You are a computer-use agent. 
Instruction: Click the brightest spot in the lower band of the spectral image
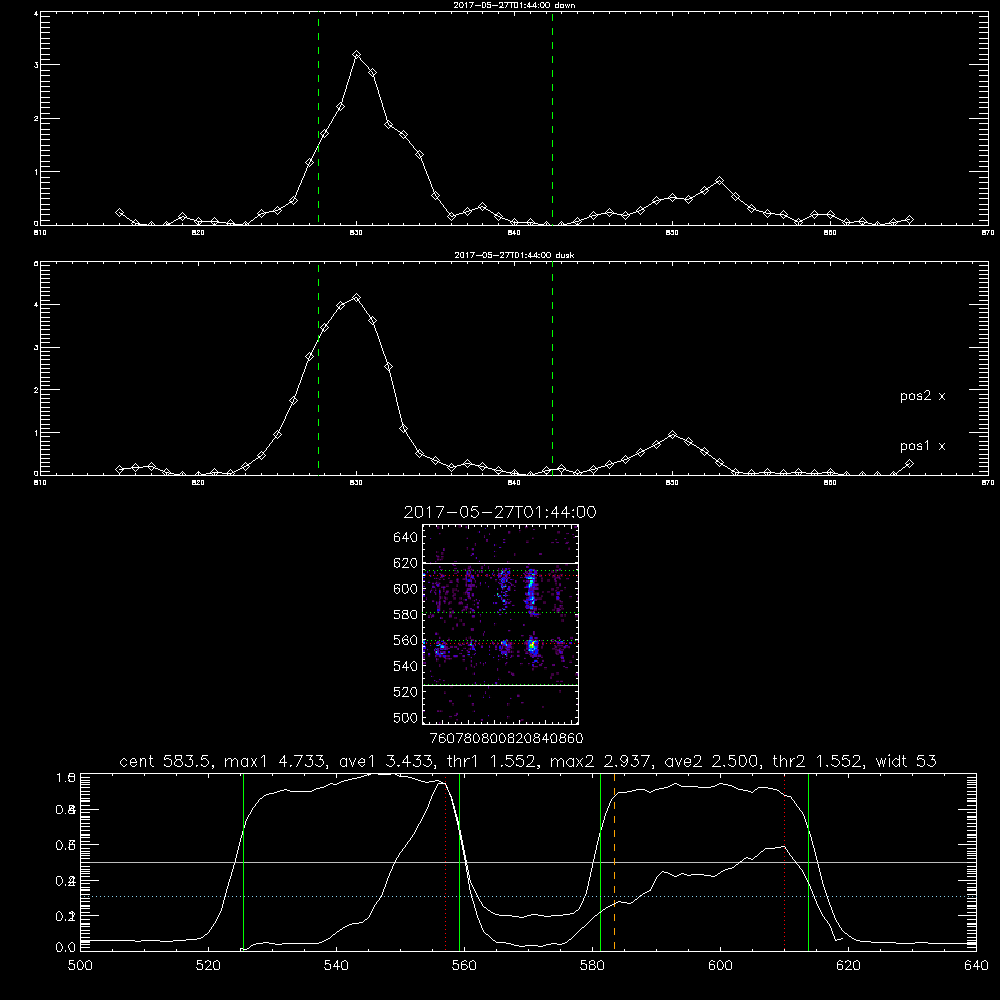[533, 646]
